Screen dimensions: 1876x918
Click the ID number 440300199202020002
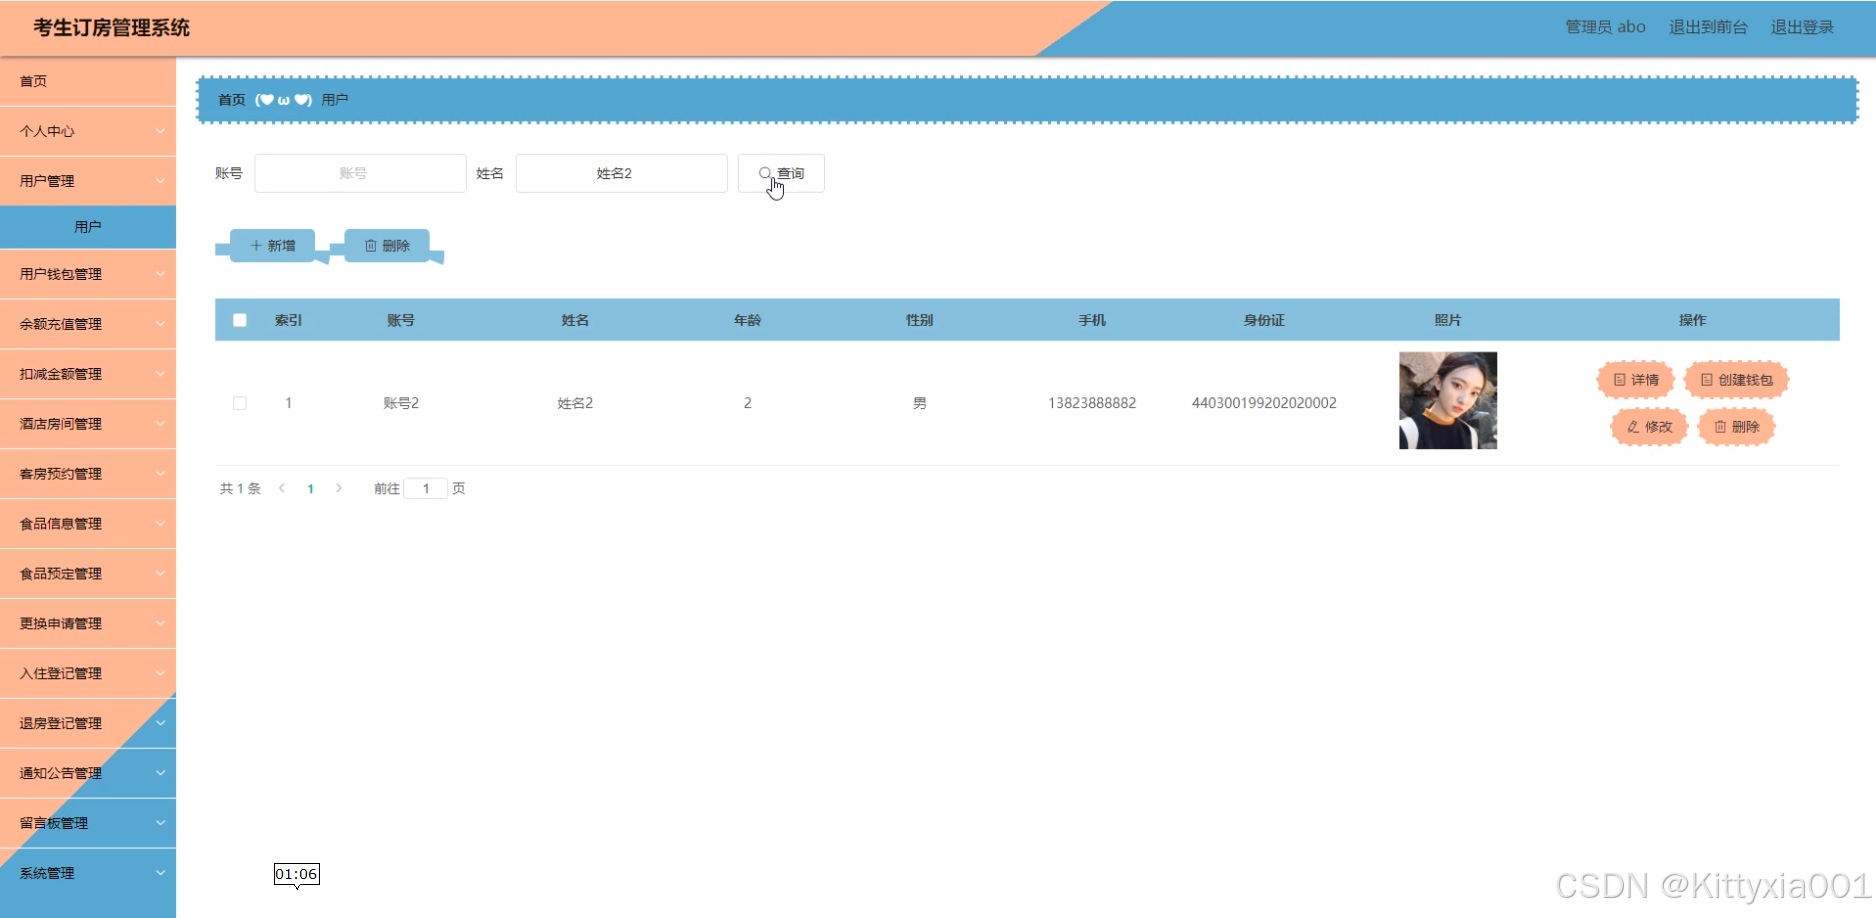(1264, 403)
